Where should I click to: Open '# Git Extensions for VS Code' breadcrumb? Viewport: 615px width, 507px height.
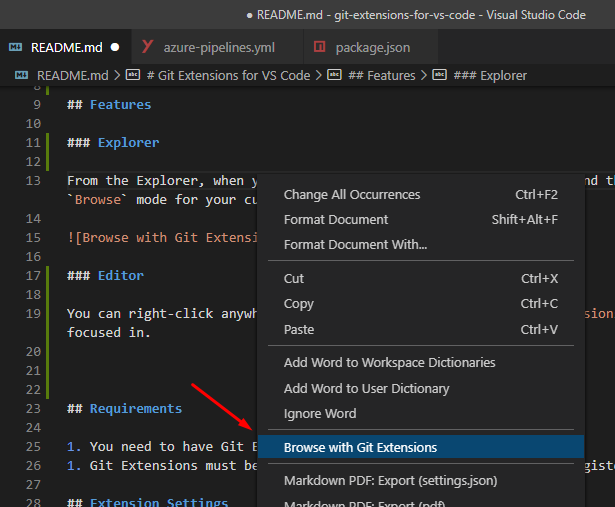[x=228, y=75]
